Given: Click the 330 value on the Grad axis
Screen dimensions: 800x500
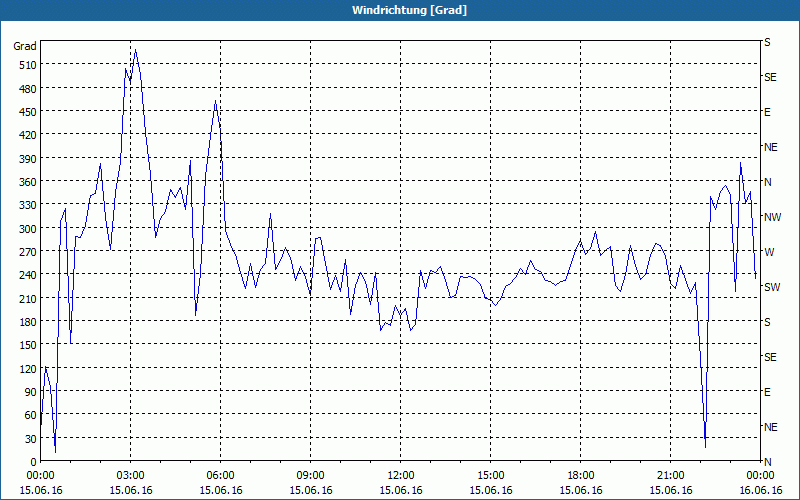Looking at the screenshot, I should point(28,205).
